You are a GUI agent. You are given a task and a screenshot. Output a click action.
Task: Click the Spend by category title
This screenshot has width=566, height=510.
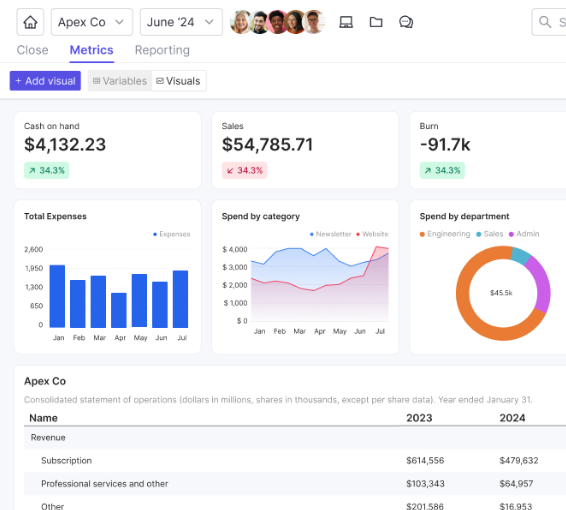coord(261,216)
